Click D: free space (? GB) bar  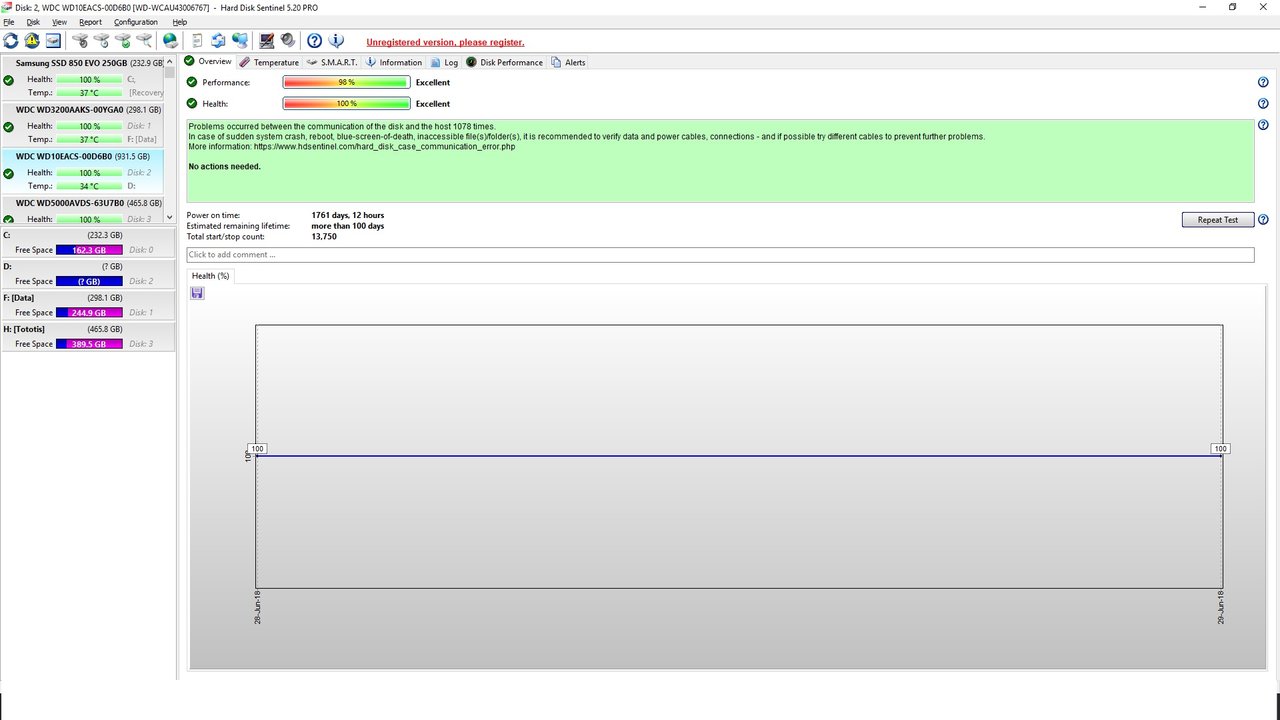[x=89, y=281]
